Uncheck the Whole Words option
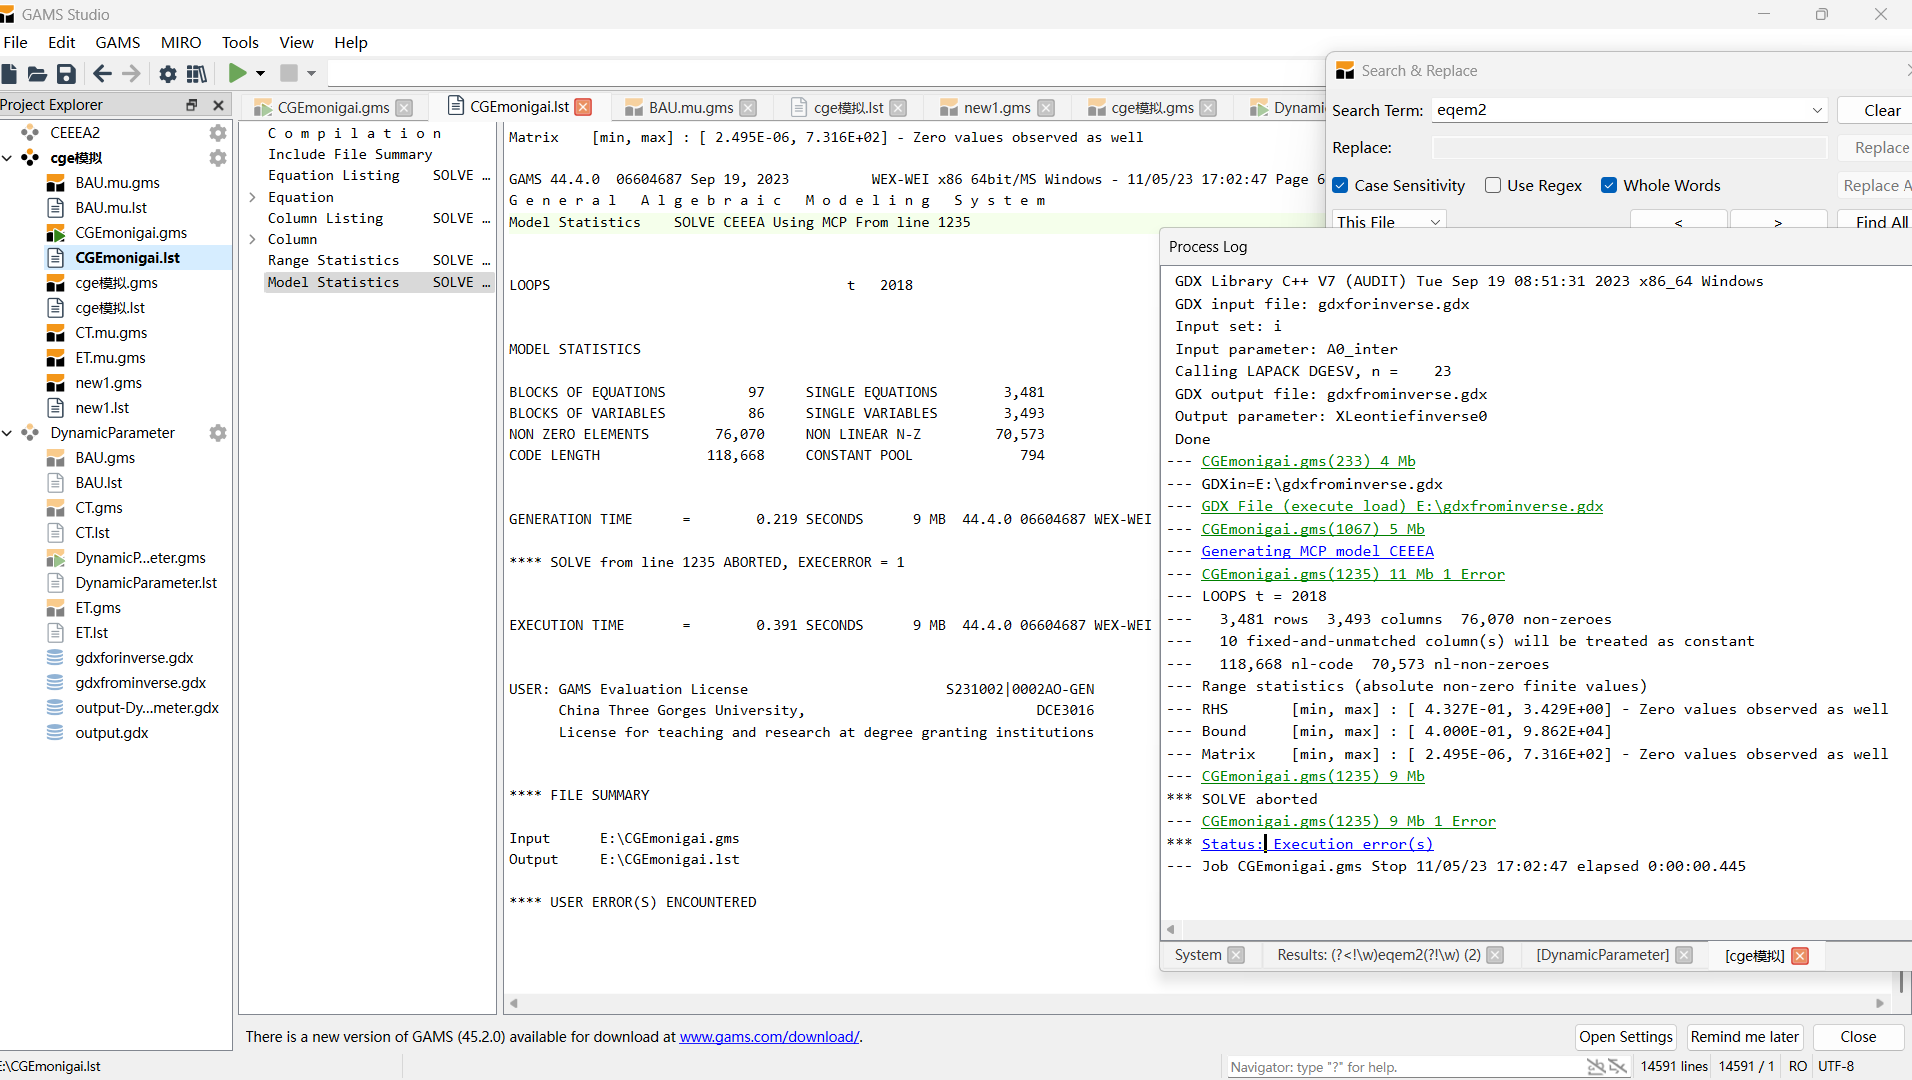This screenshot has width=1912, height=1080. tap(1609, 186)
